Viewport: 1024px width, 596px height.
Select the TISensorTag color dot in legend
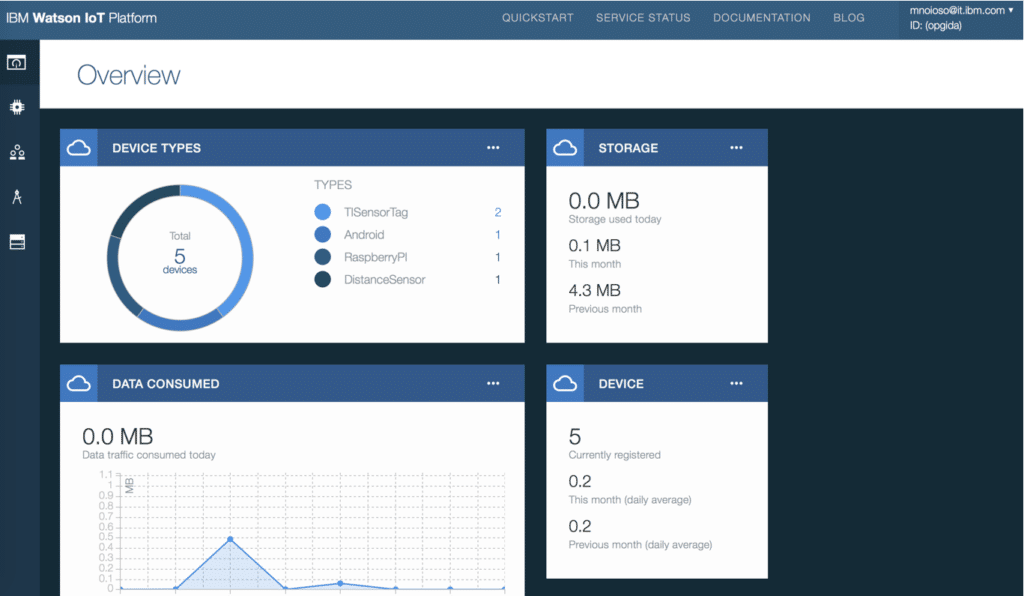click(323, 212)
